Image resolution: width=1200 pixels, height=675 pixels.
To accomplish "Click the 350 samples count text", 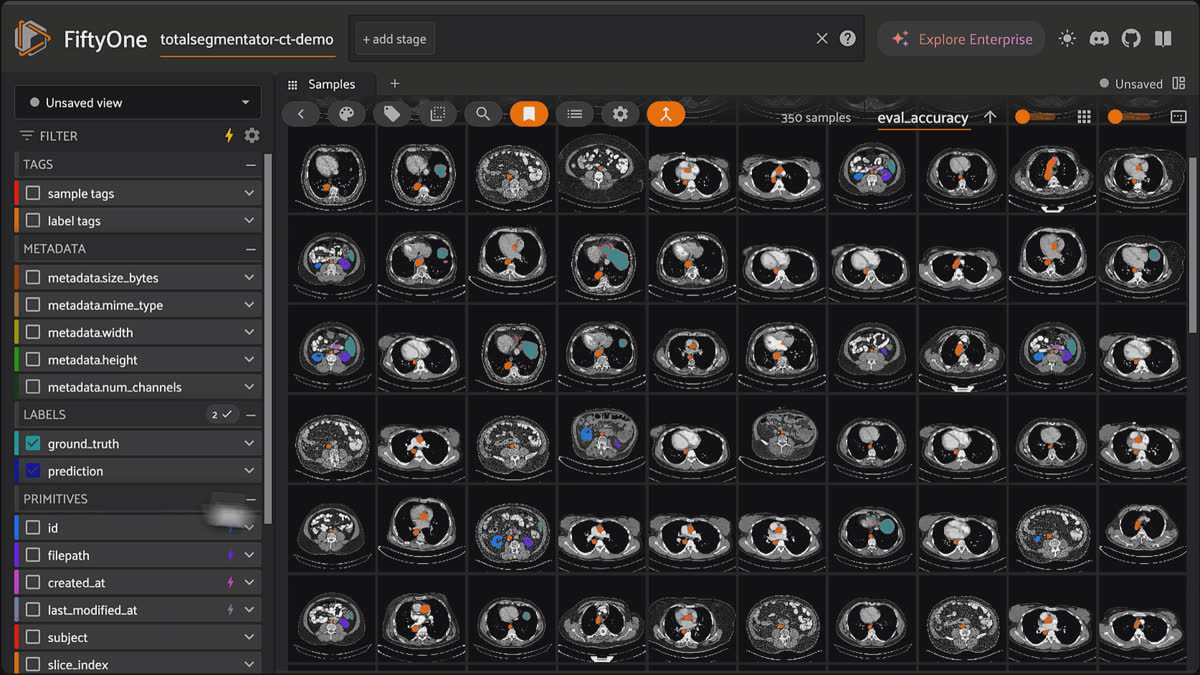I will tap(816, 118).
